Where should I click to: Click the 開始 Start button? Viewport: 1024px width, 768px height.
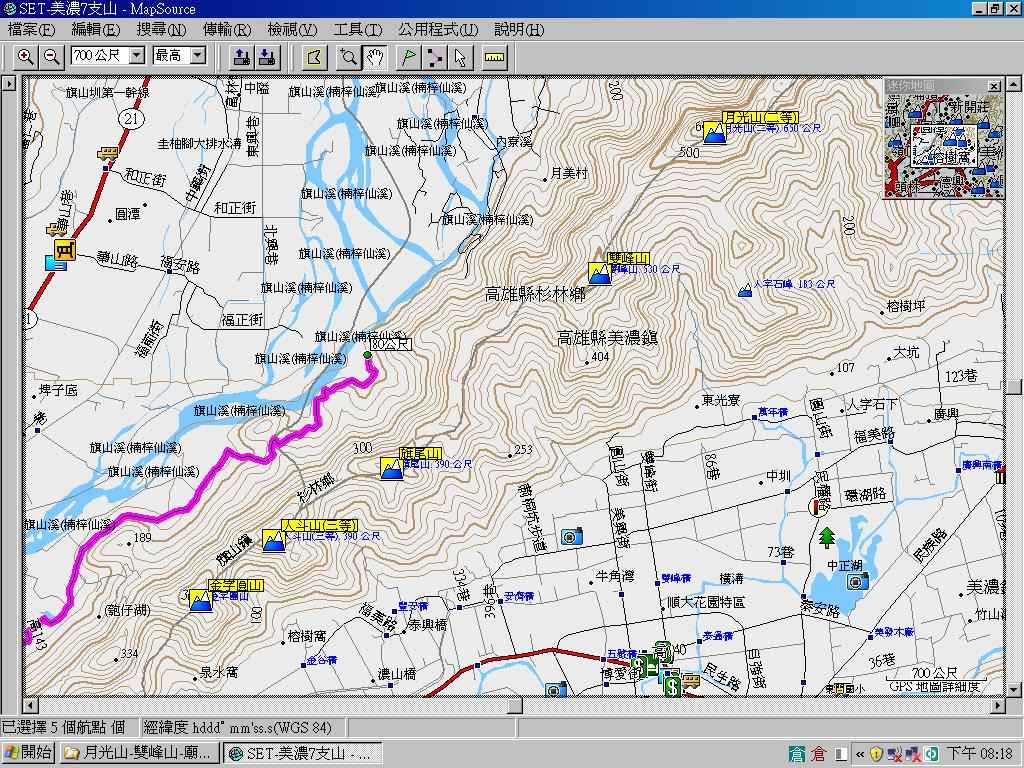pyautogui.click(x=28, y=753)
